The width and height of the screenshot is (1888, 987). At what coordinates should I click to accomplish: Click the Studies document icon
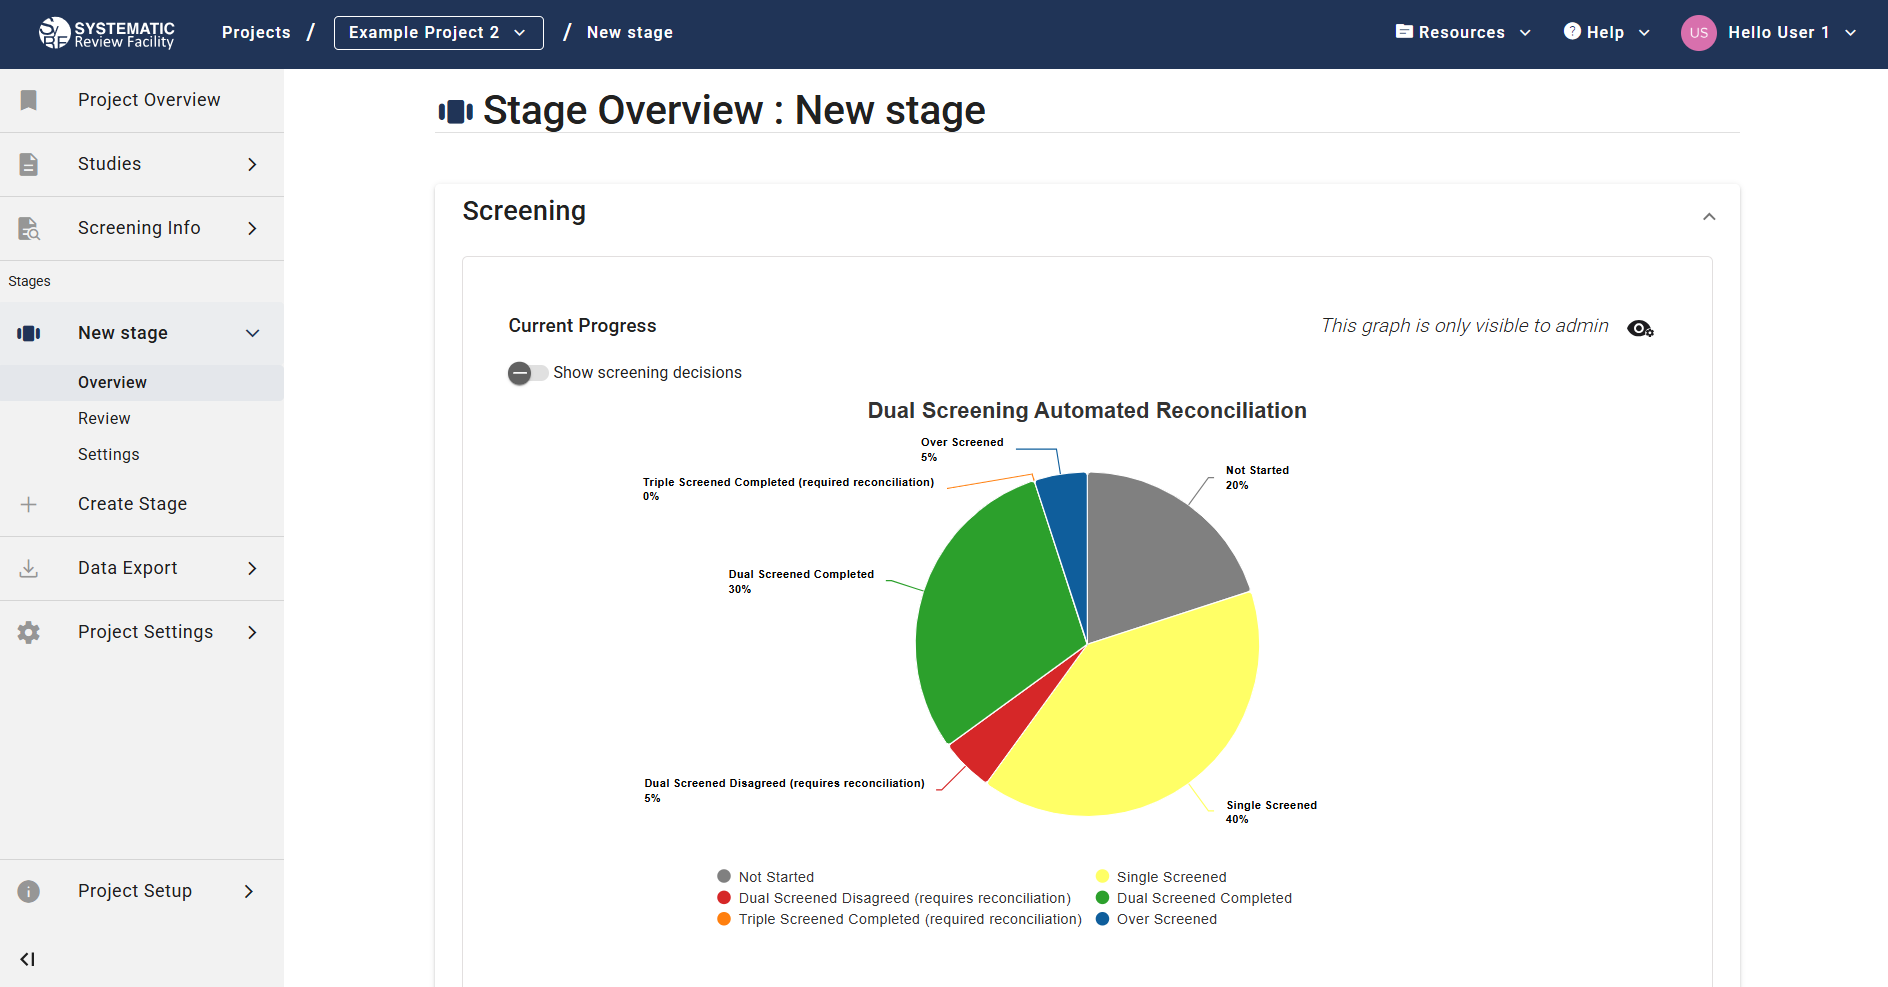click(28, 163)
